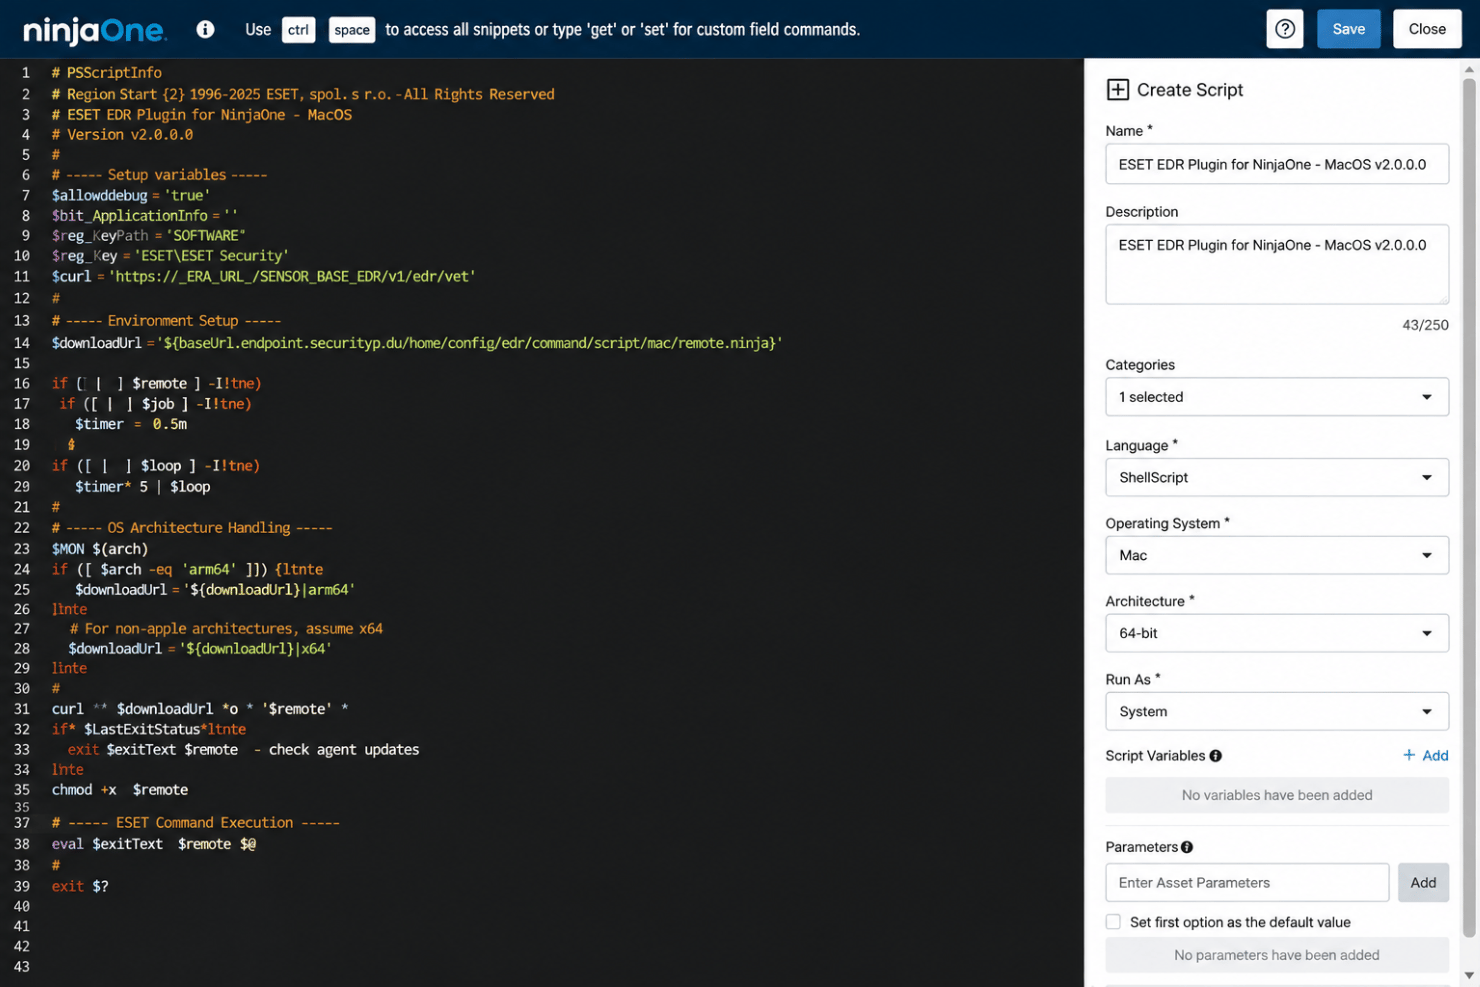Click the $downloadUrl baseUrl assignment line

pyautogui.click(x=417, y=343)
